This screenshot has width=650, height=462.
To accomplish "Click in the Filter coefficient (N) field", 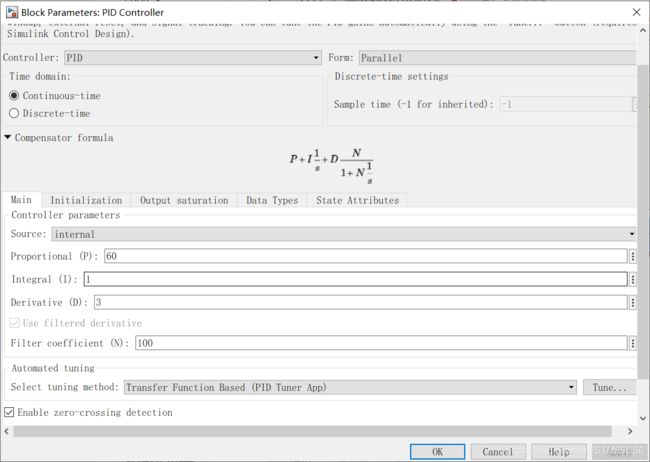I will [x=381, y=343].
